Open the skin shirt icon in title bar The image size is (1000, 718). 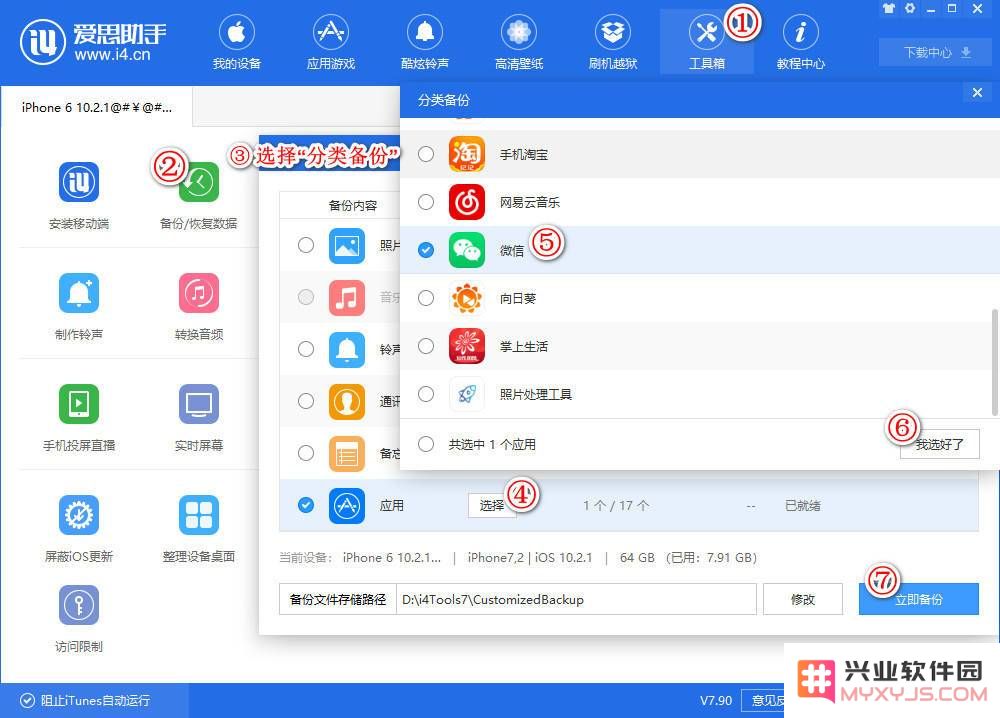[888, 8]
